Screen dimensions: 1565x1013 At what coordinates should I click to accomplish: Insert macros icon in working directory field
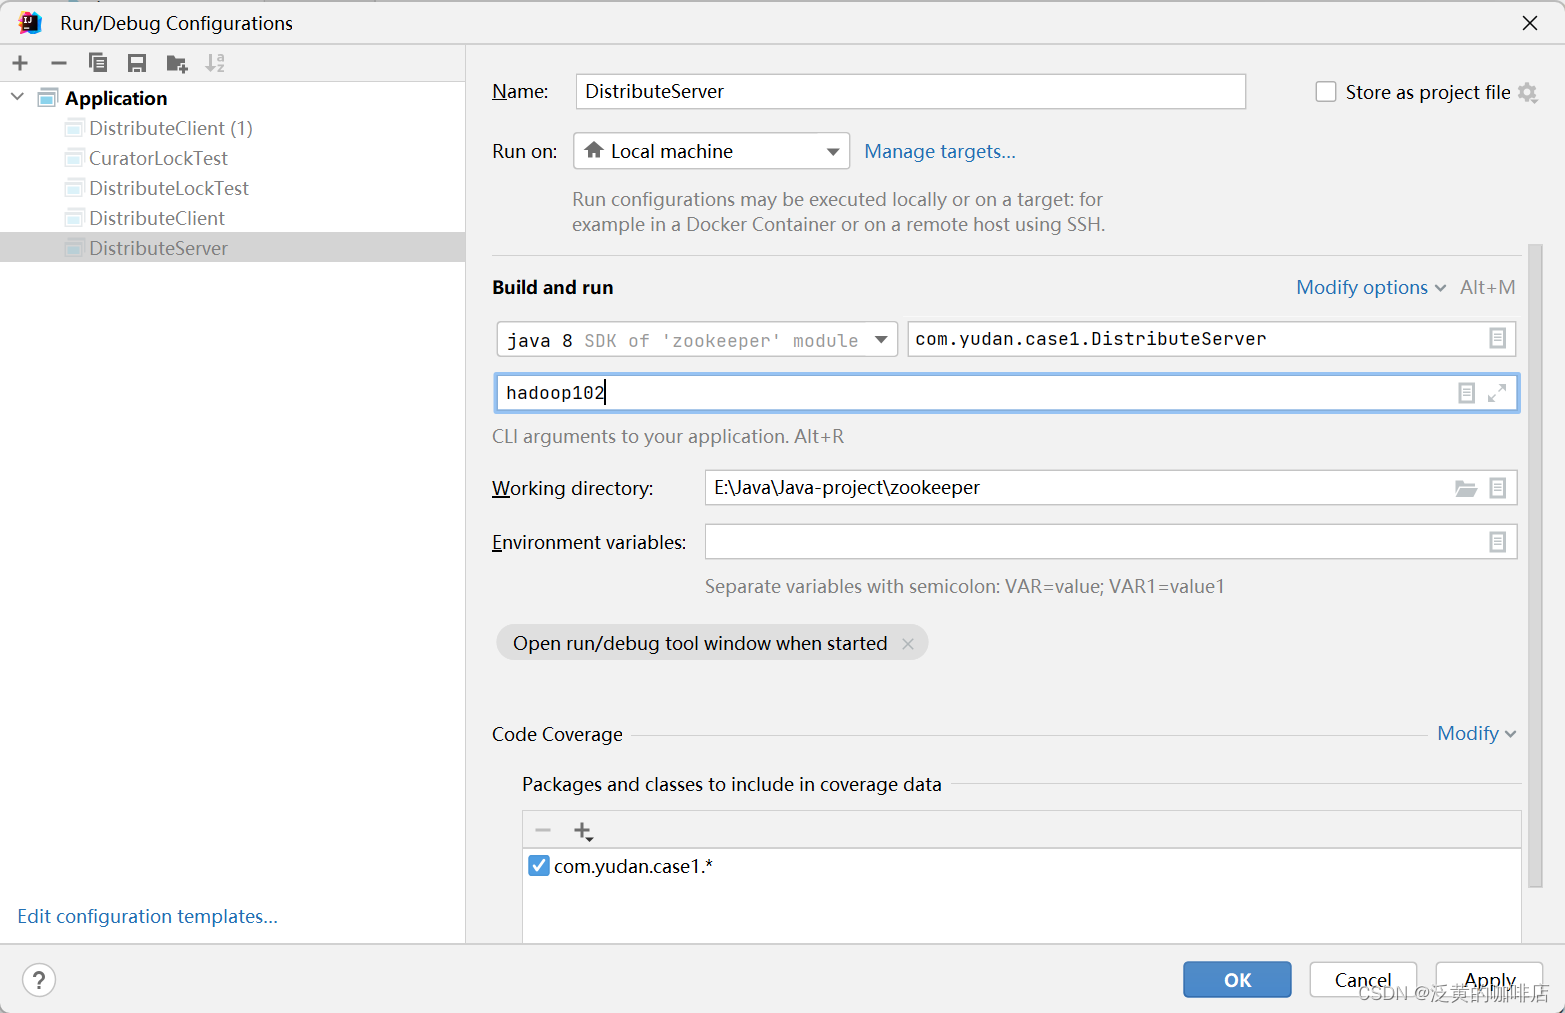click(1497, 488)
